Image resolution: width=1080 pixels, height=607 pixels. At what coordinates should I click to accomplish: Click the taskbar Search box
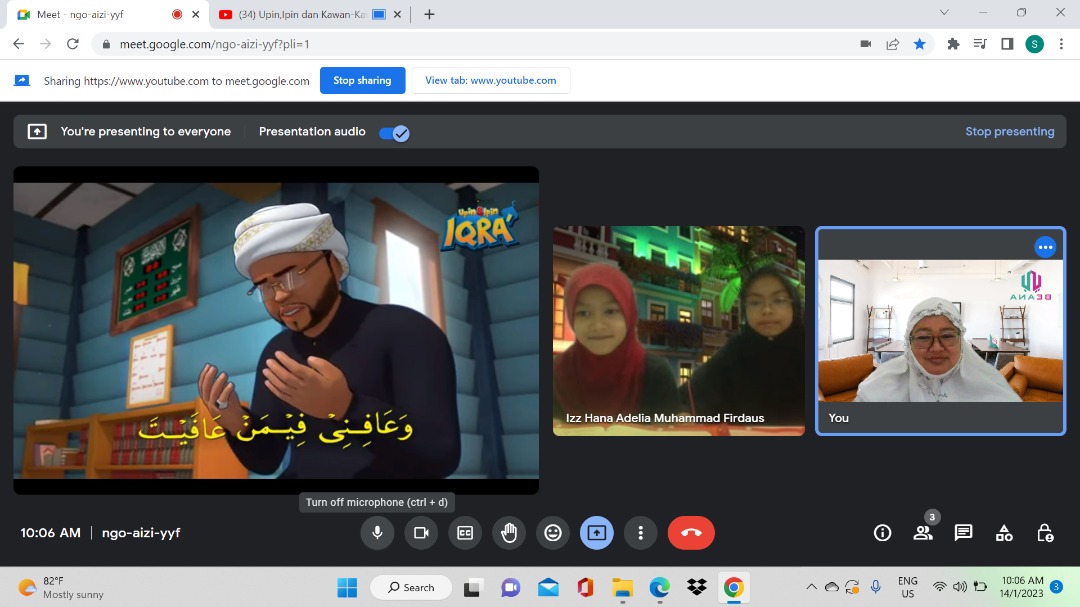point(411,588)
